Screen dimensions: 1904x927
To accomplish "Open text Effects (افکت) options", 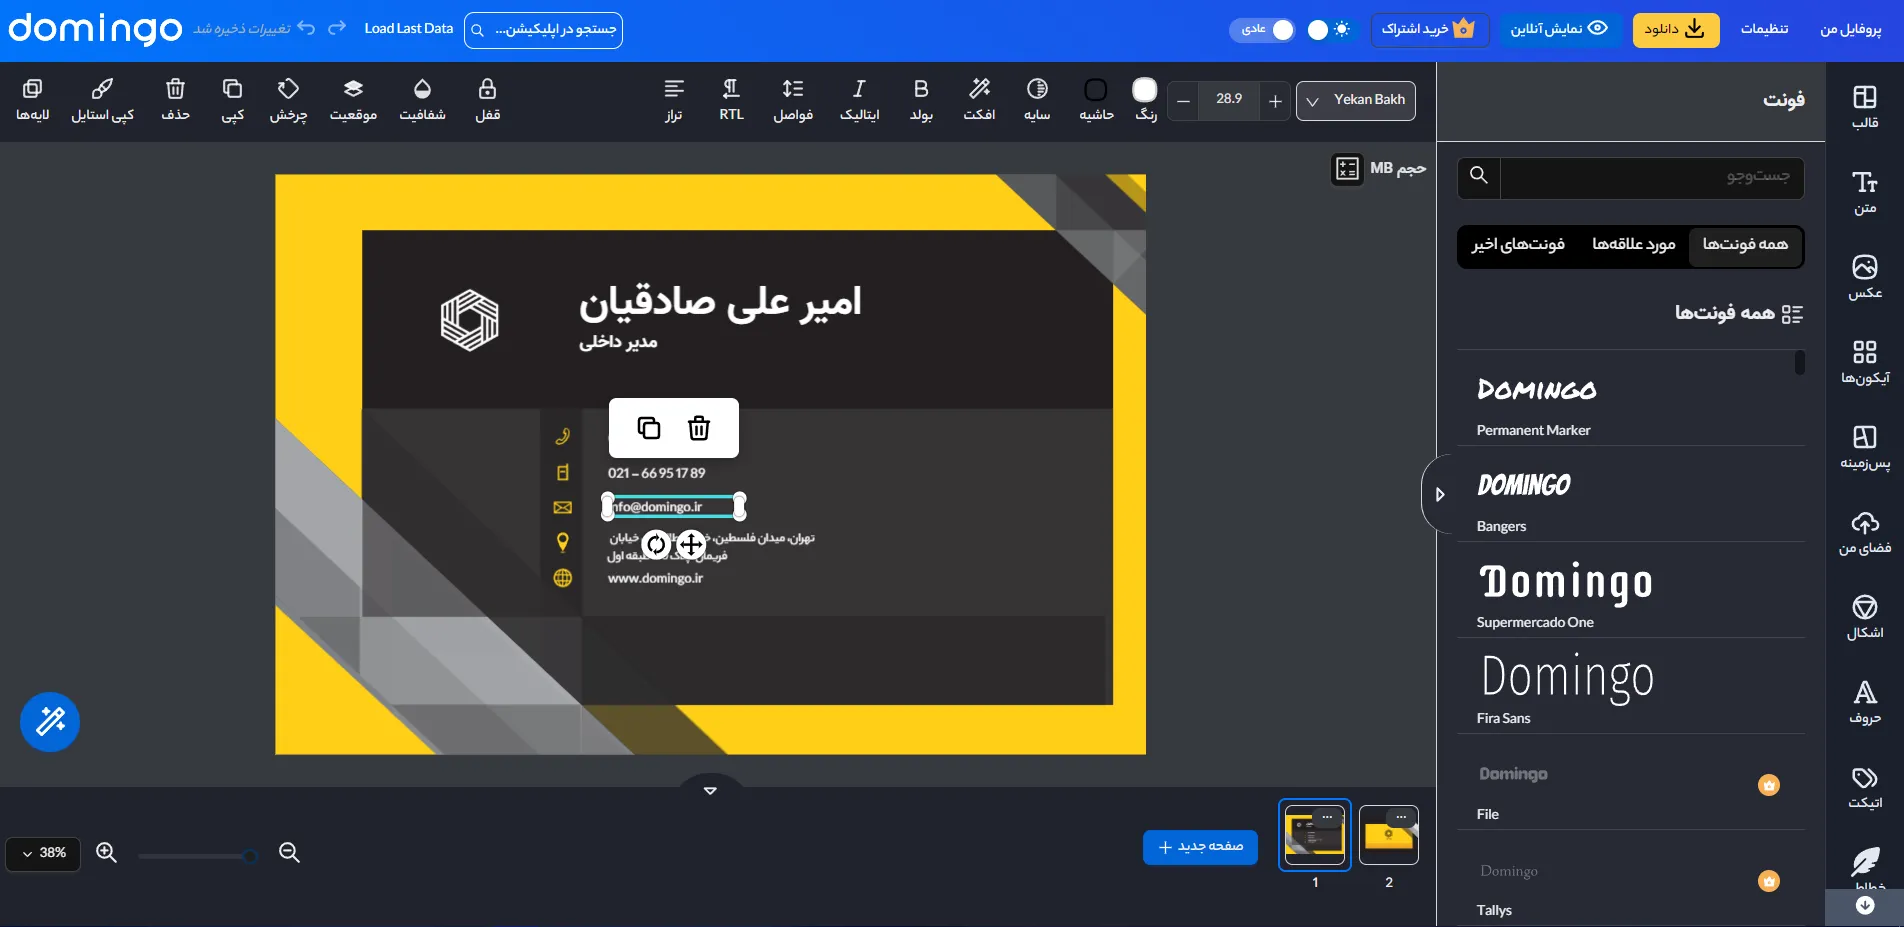I will 979,100.
